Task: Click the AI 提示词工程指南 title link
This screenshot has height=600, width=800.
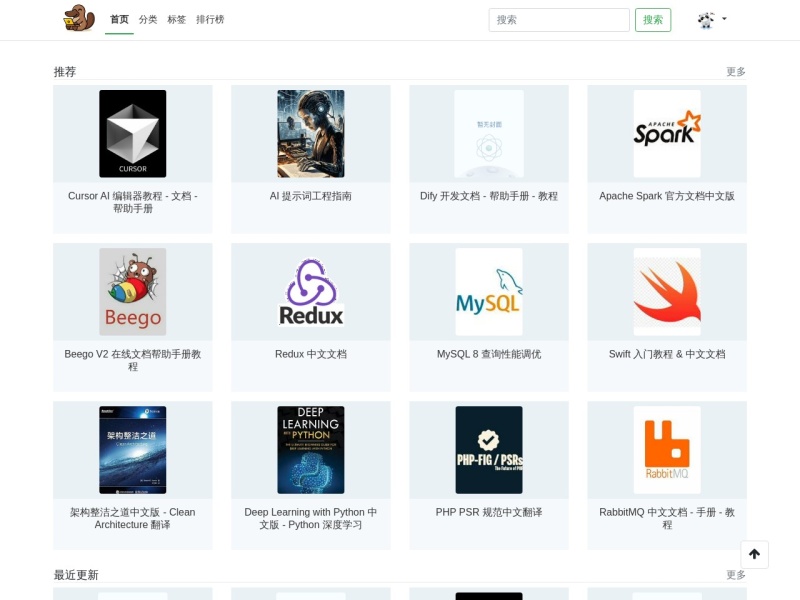Action: point(311,196)
